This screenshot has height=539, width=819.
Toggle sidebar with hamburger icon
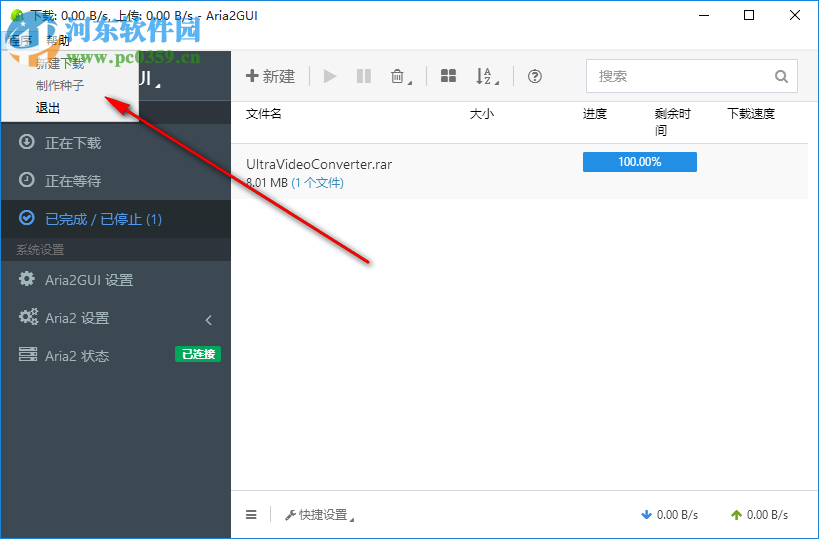click(x=251, y=515)
